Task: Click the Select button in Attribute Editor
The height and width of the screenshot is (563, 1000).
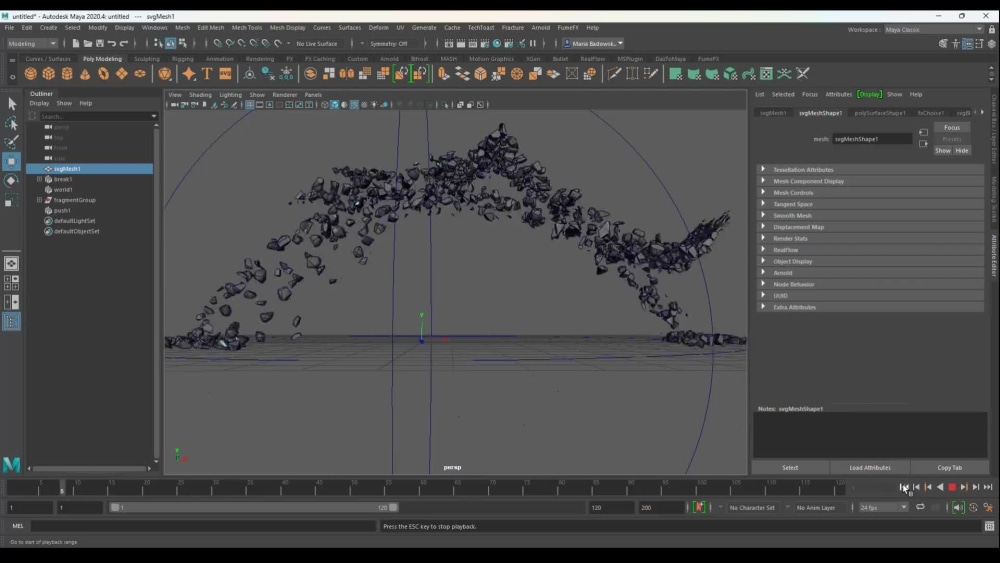Action: click(x=790, y=467)
